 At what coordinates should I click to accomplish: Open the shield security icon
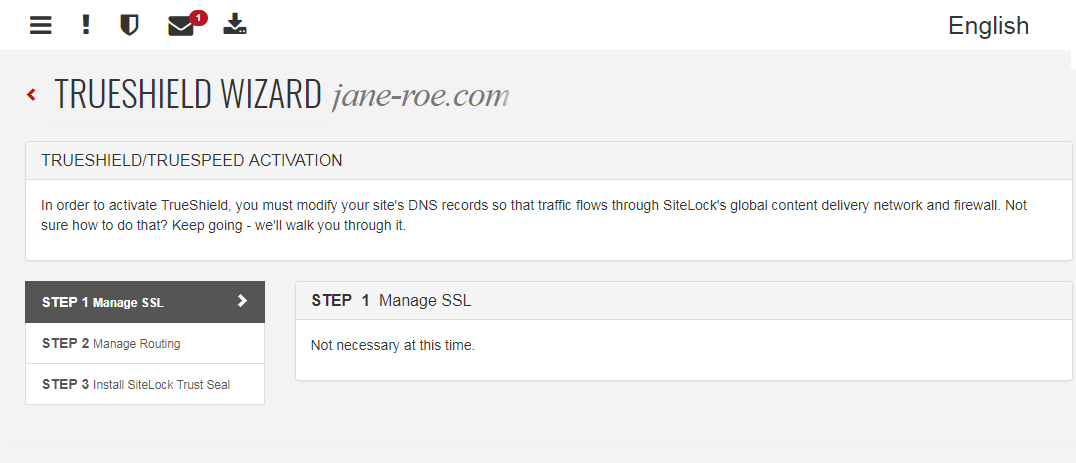click(x=129, y=26)
